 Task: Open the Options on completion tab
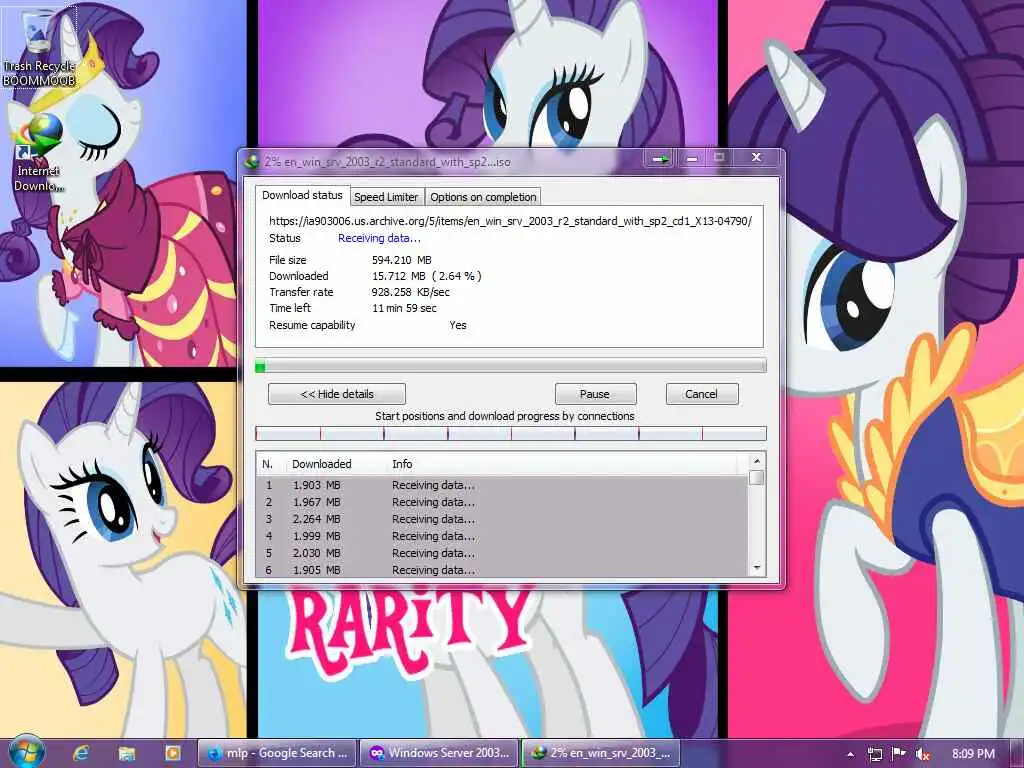point(483,197)
